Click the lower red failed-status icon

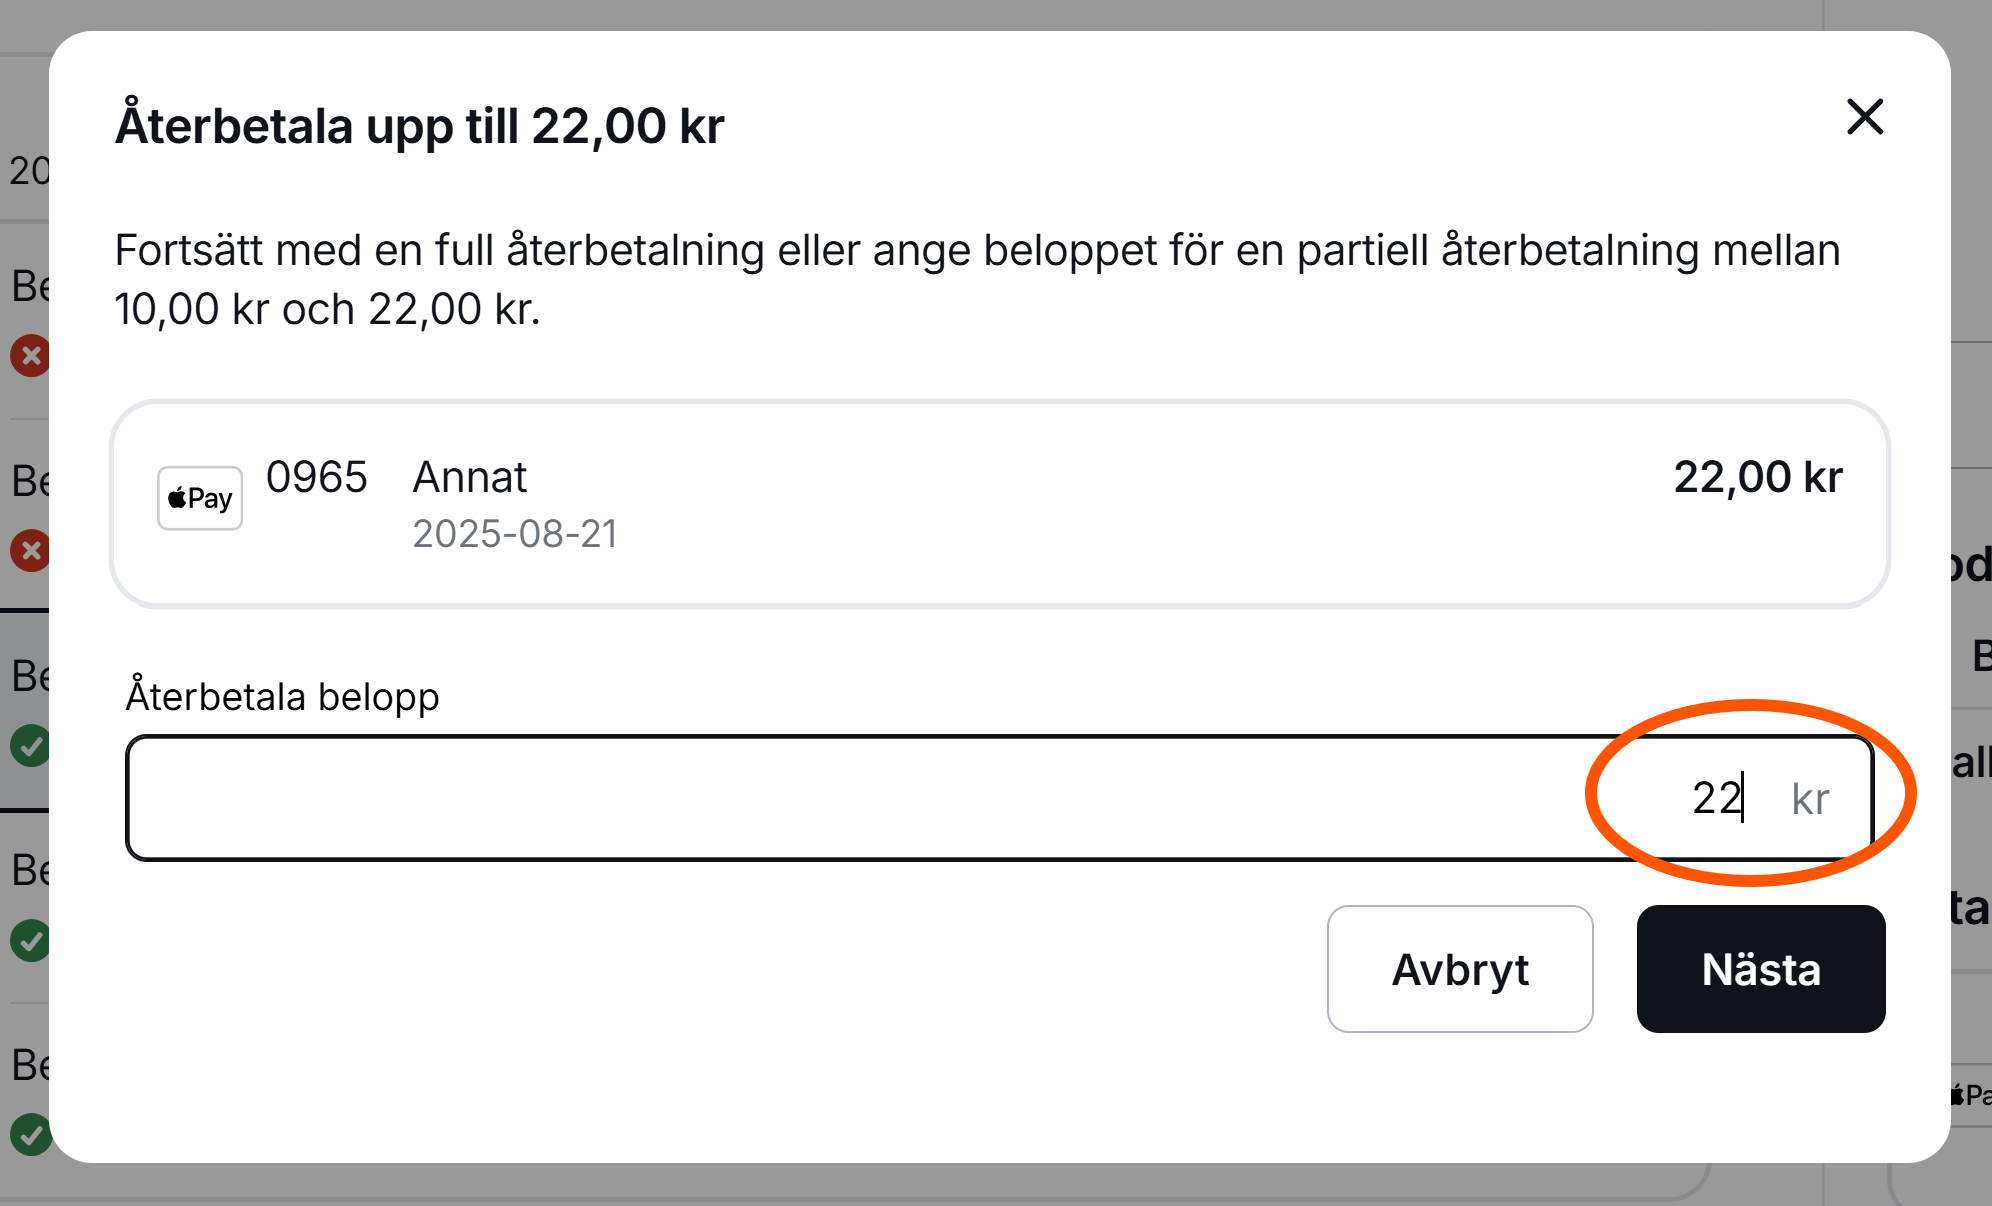click(x=30, y=550)
